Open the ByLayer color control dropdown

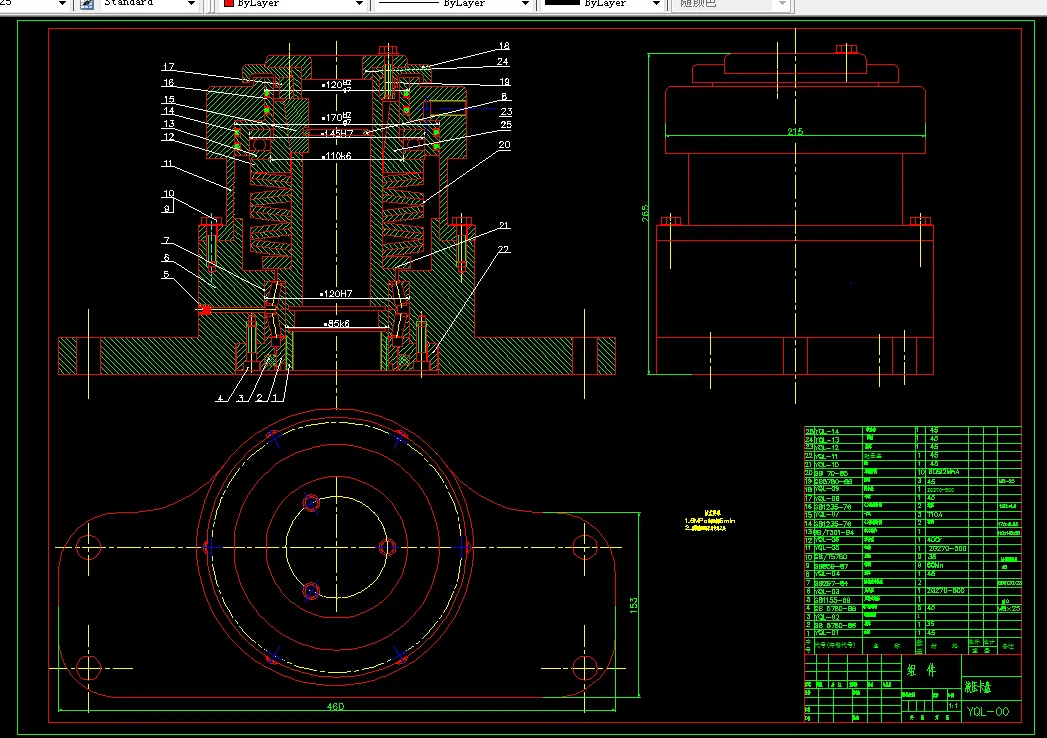(x=359, y=3)
